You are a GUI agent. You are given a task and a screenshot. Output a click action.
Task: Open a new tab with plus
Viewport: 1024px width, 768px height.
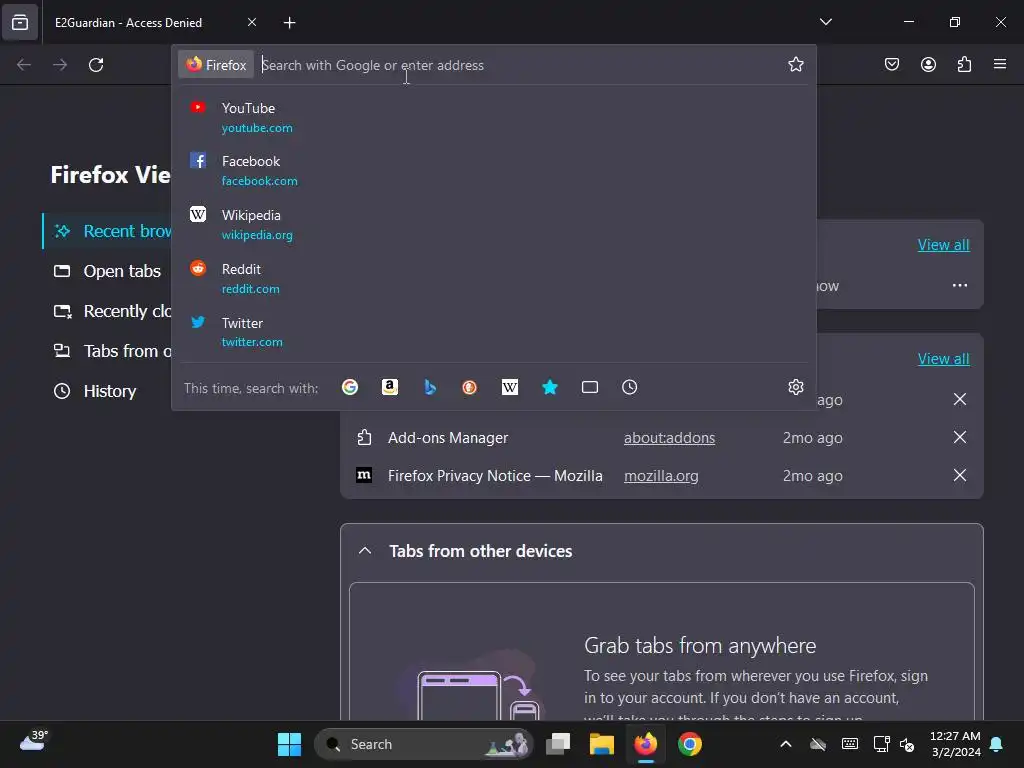pyautogui.click(x=289, y=23)
